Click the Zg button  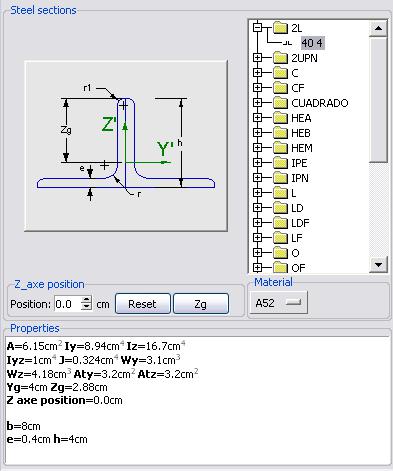pos(201,304)
